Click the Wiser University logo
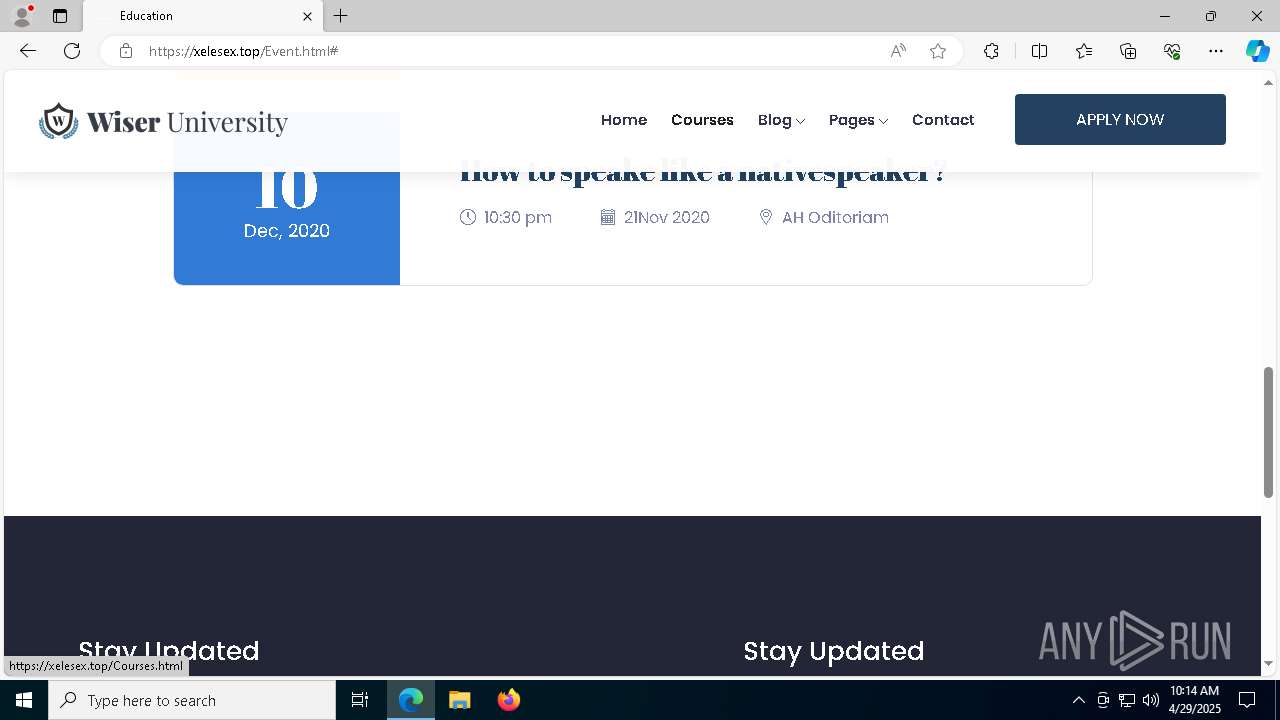Image resolution: width=1280 pixels, height=720 pixels. tap(163, 121)
